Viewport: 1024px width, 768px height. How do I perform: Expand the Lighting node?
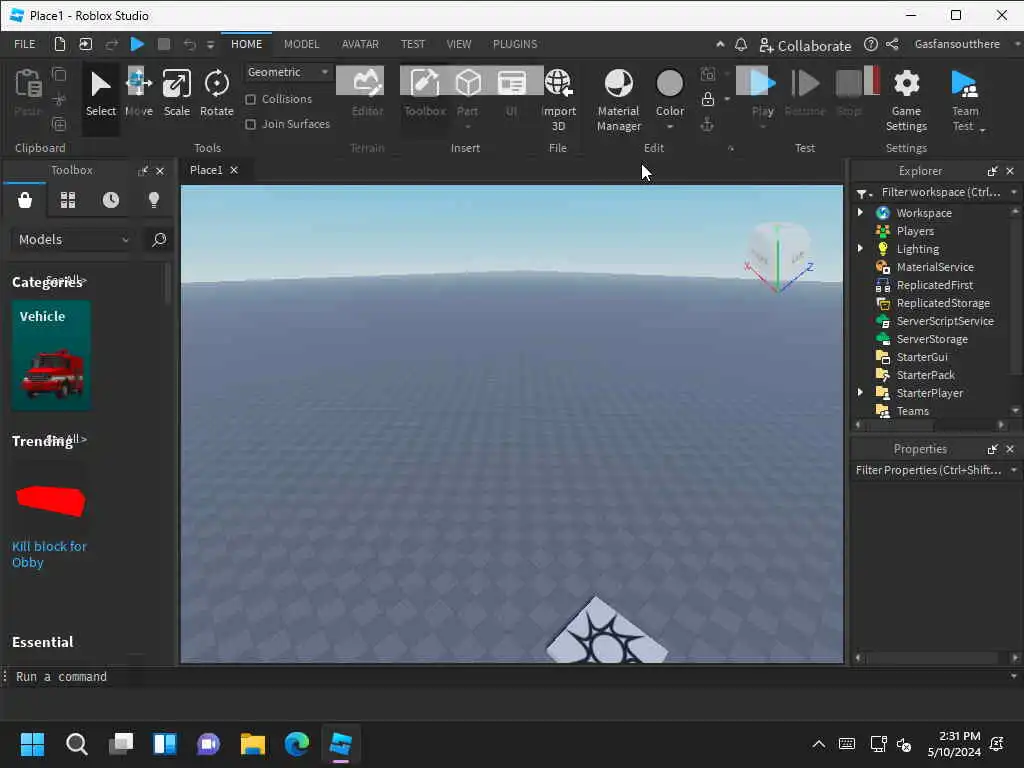pos(860,248)
